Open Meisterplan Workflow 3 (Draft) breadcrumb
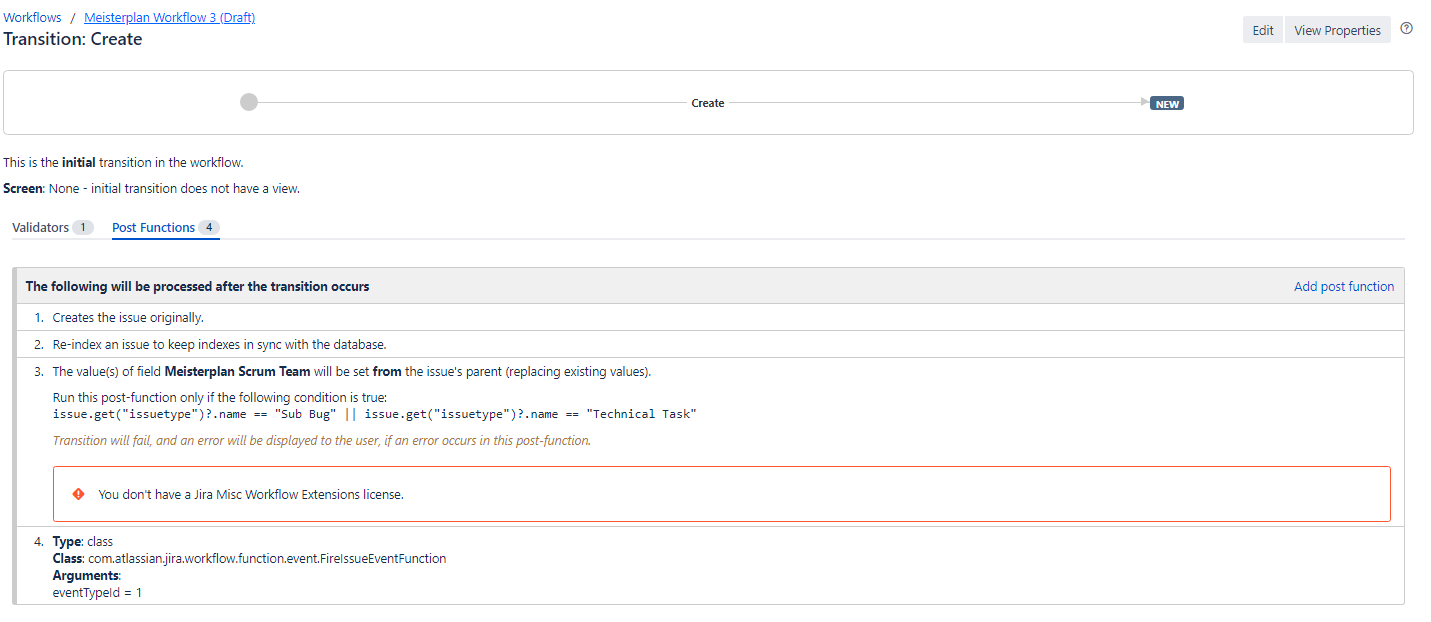Image resolution: width=1431 pixels, height=622 pixels. coord(168,16)
